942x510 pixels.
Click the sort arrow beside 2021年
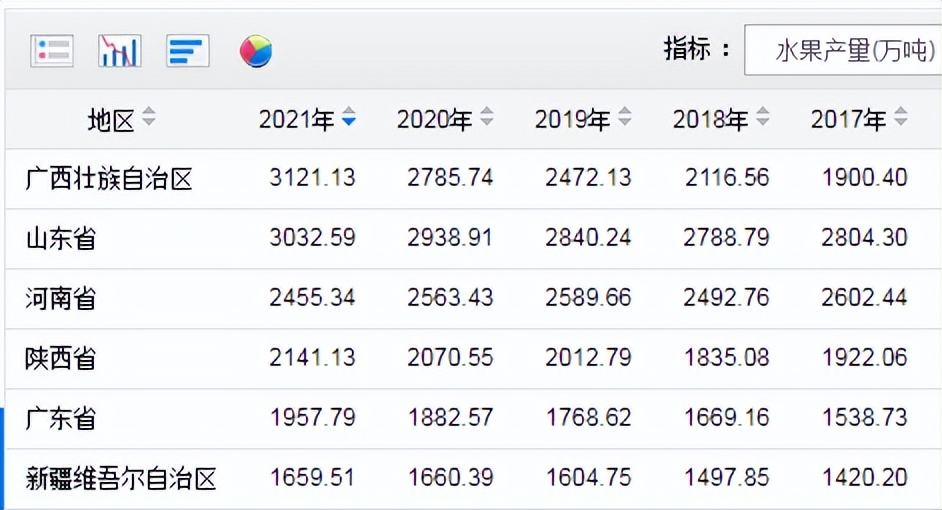pyautogui.click(x=348, y=119)
